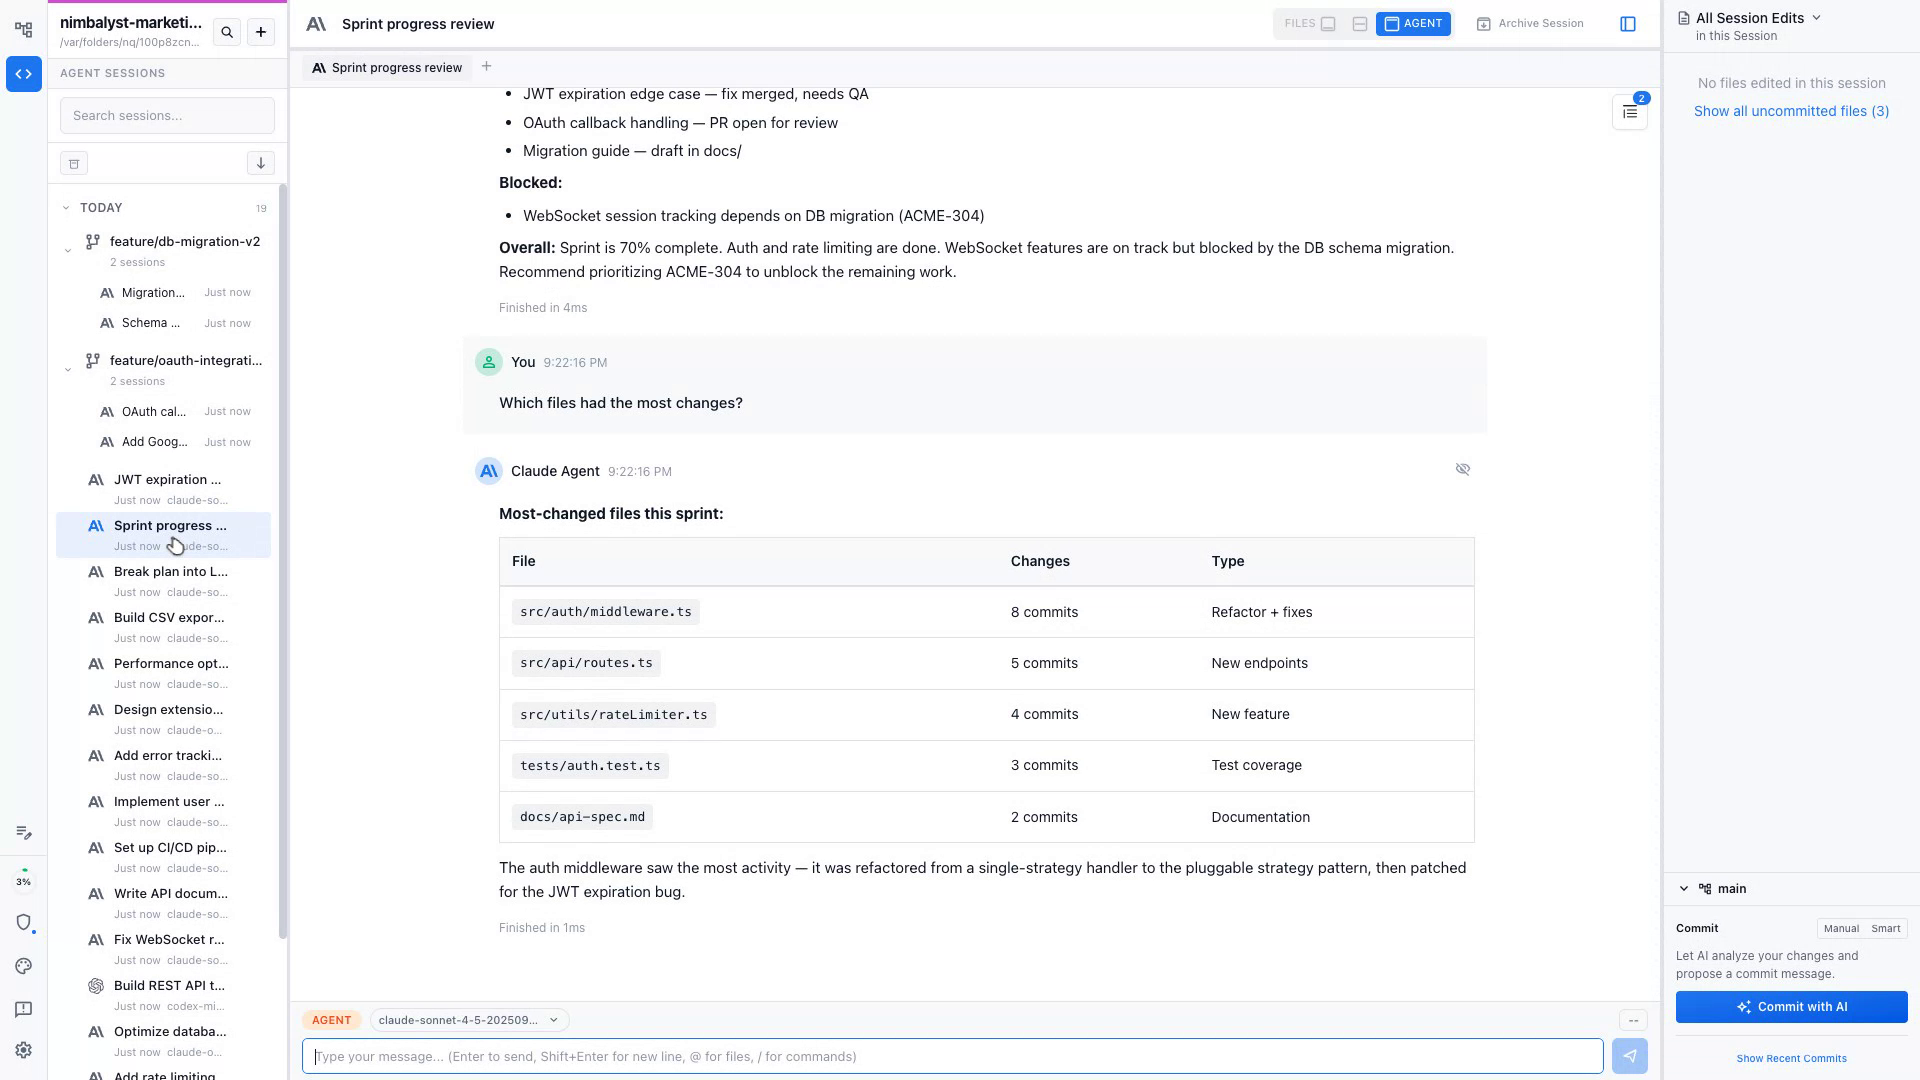Screen dimensions: 1920x1080
Task: Switch commit mode to Smart
Action: (x=1885, y=928)
